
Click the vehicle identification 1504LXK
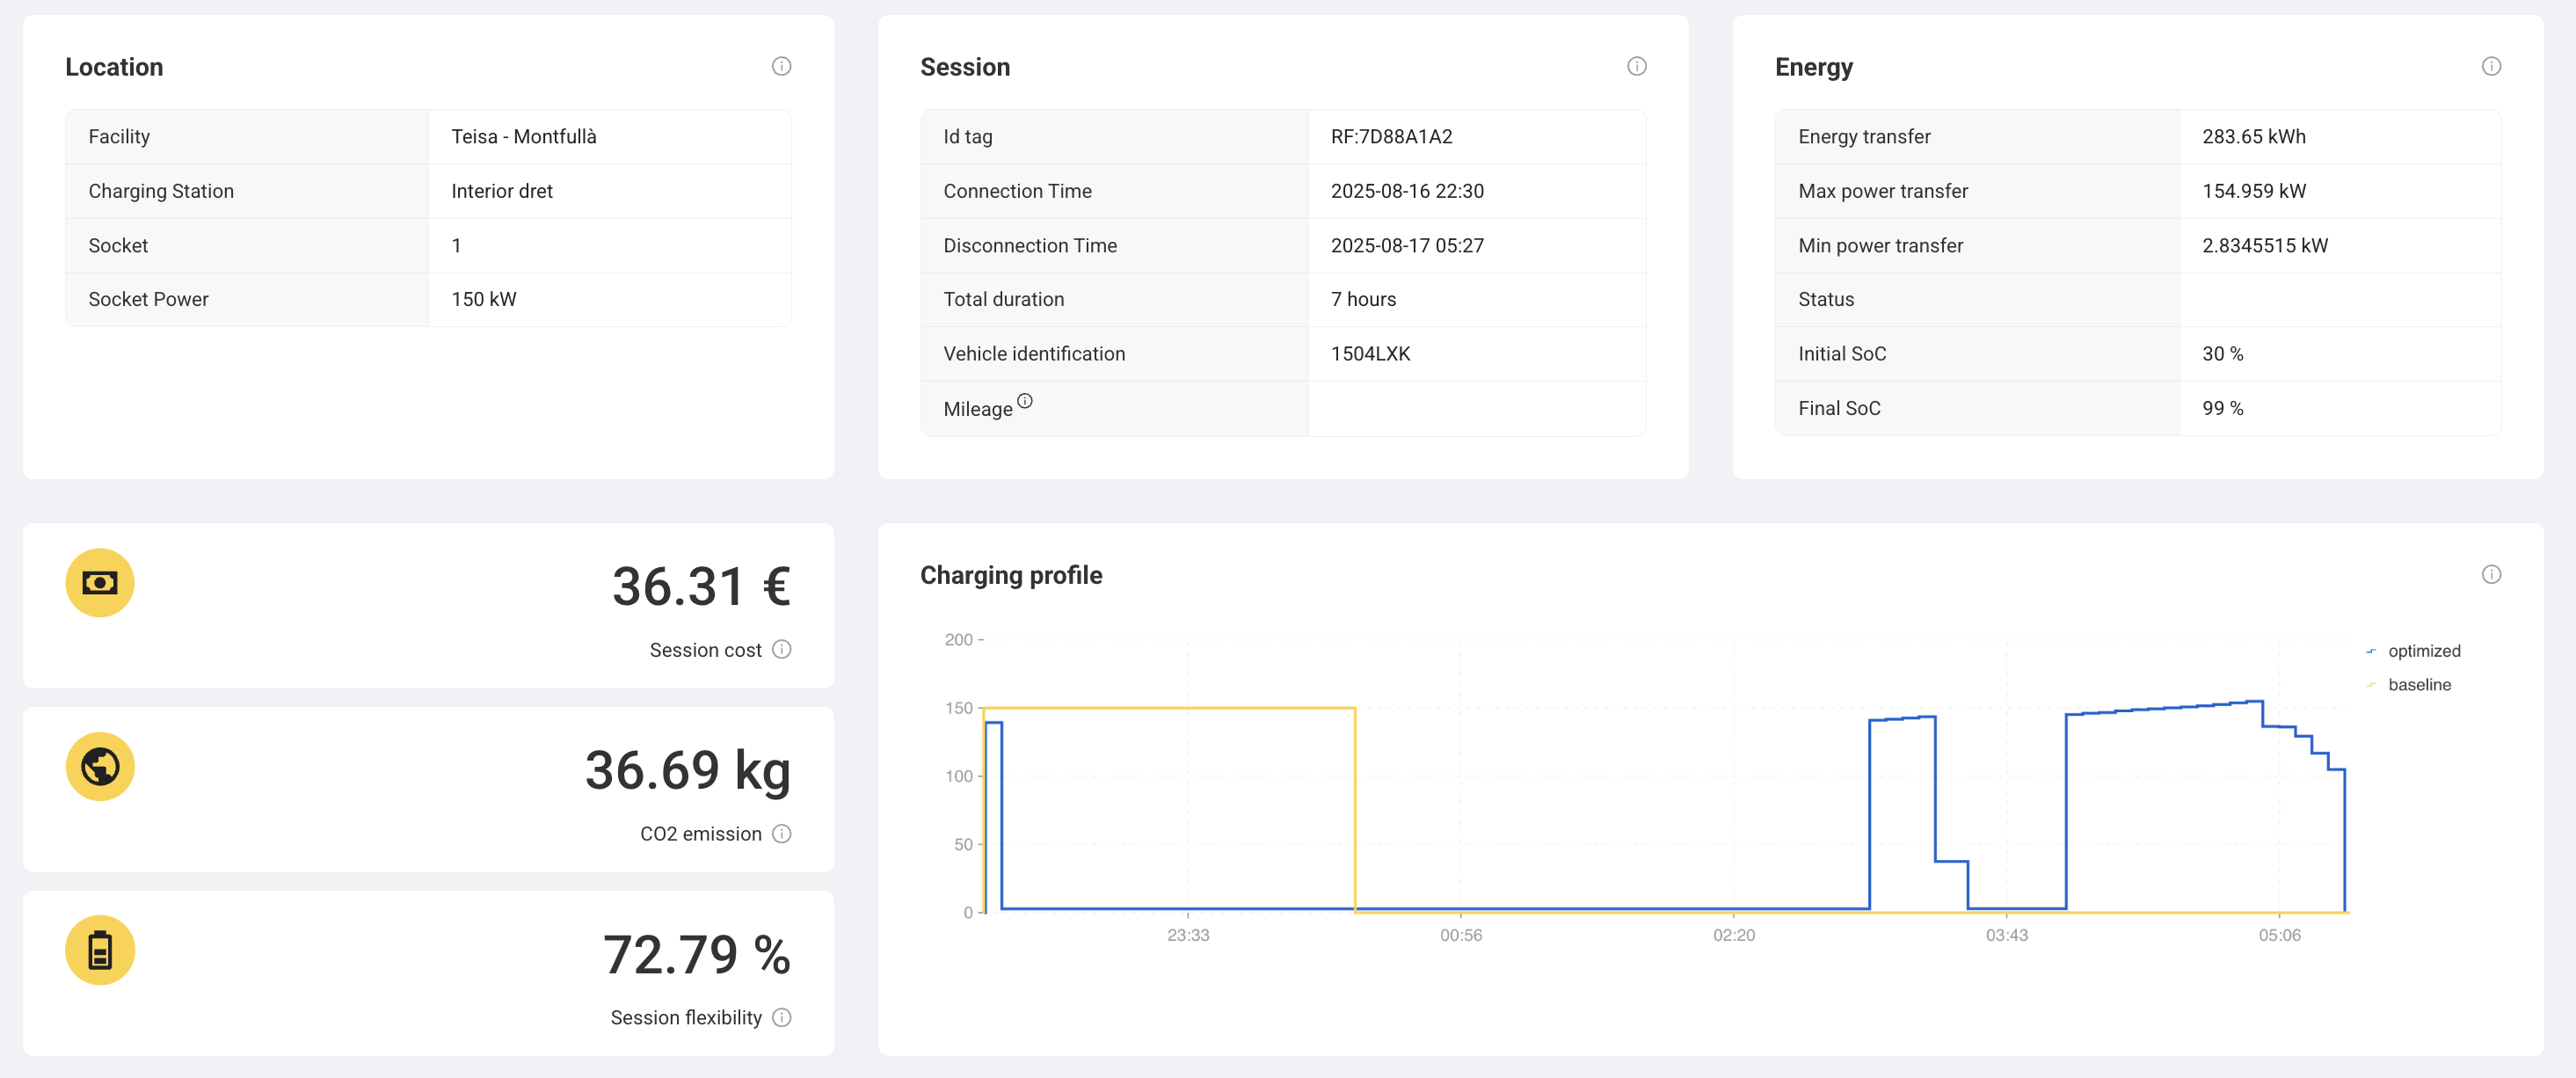pyautogui.click(x=1370, y=354)
